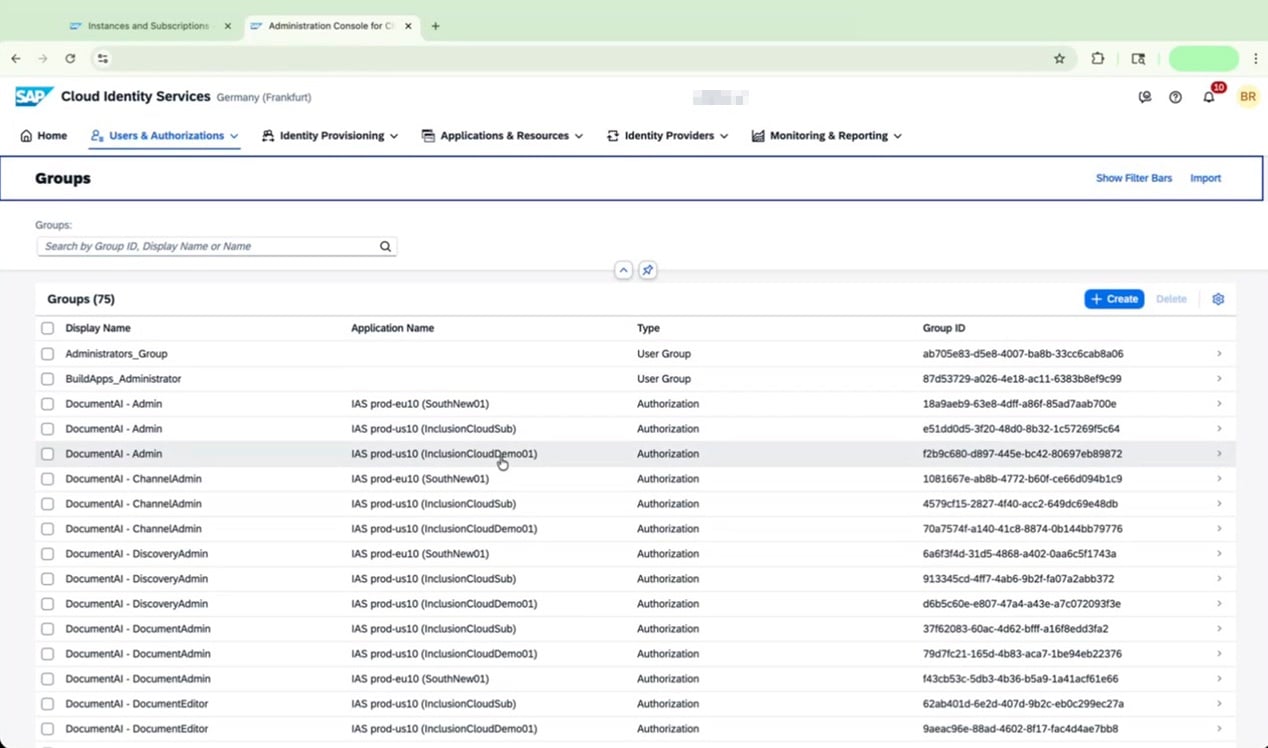Switch to Administration Console browser tab

[330, 26]
